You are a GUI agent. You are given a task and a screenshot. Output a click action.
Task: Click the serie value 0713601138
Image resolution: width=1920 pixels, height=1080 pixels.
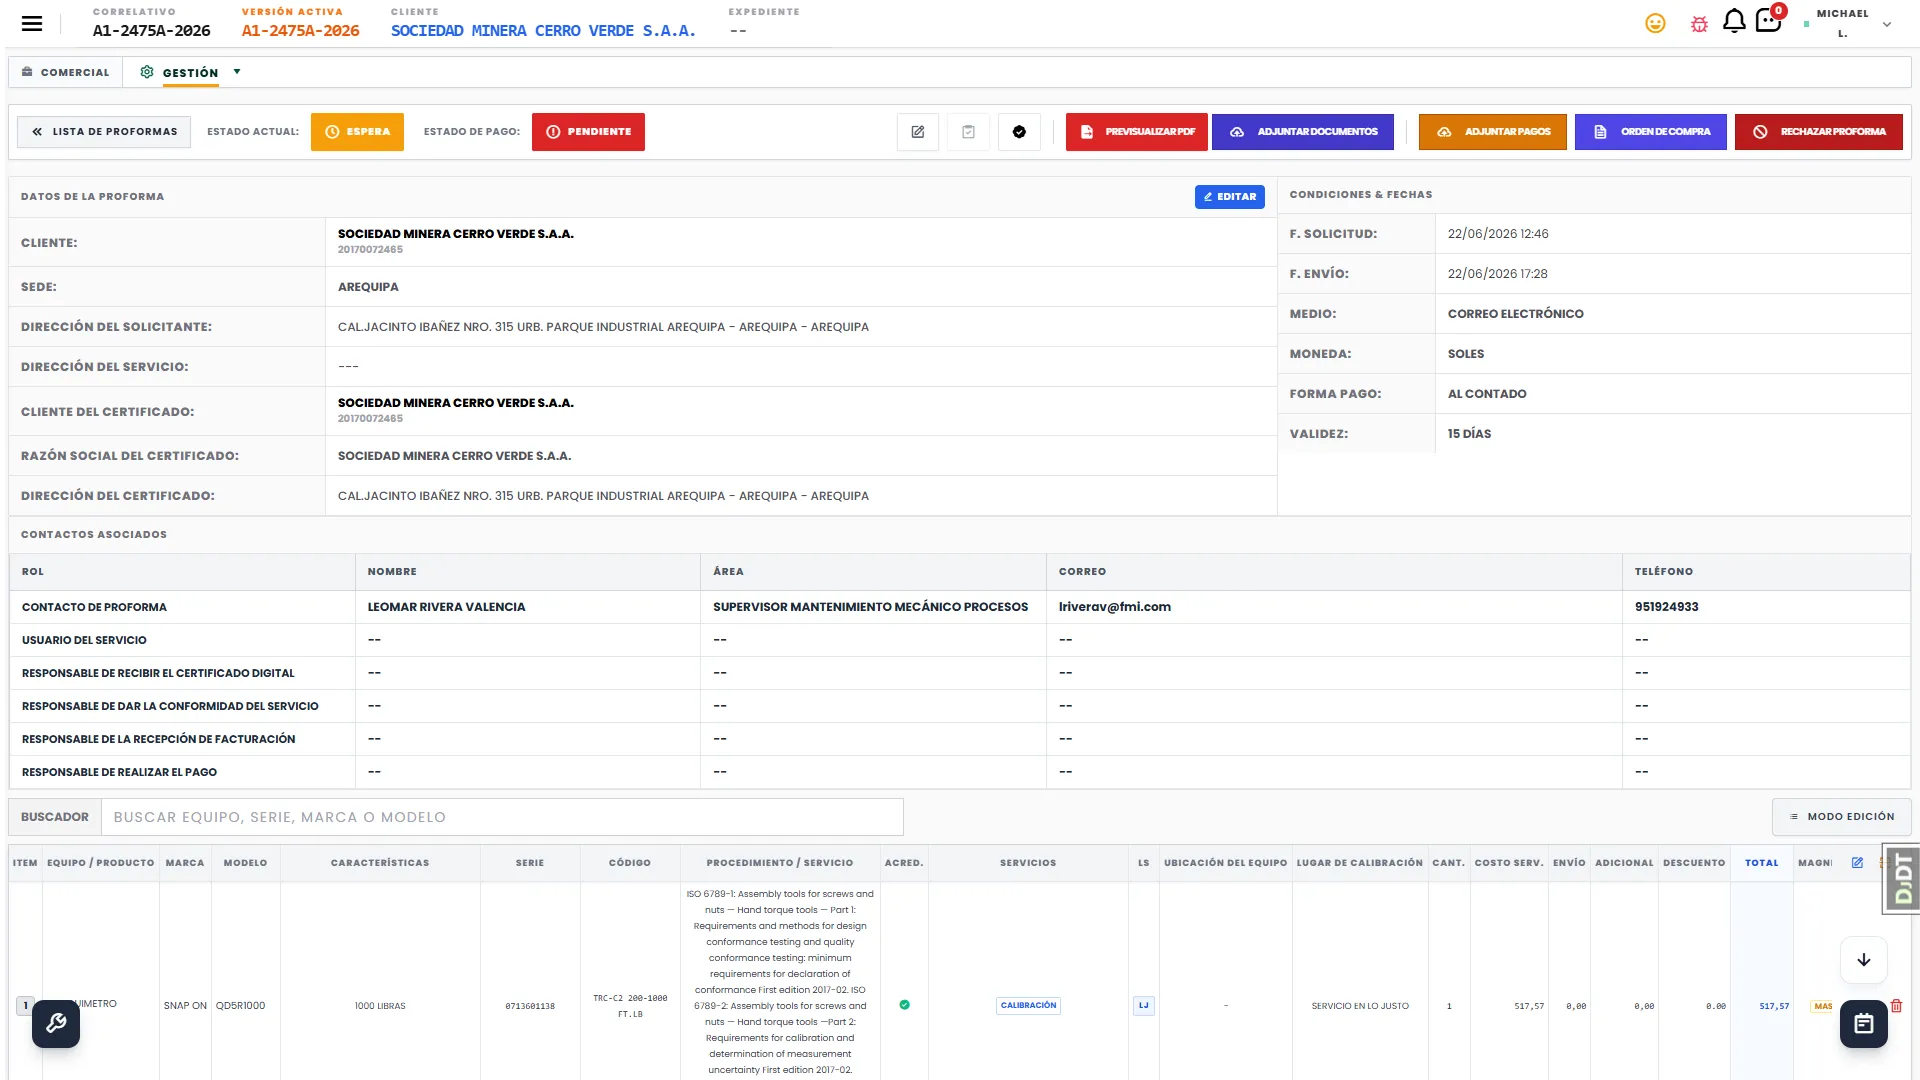coord(530,1006)
